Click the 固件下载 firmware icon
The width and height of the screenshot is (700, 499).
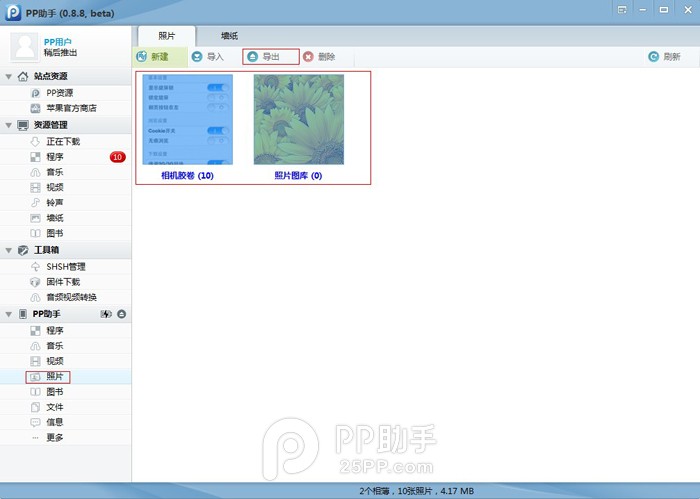pos(35,282)
